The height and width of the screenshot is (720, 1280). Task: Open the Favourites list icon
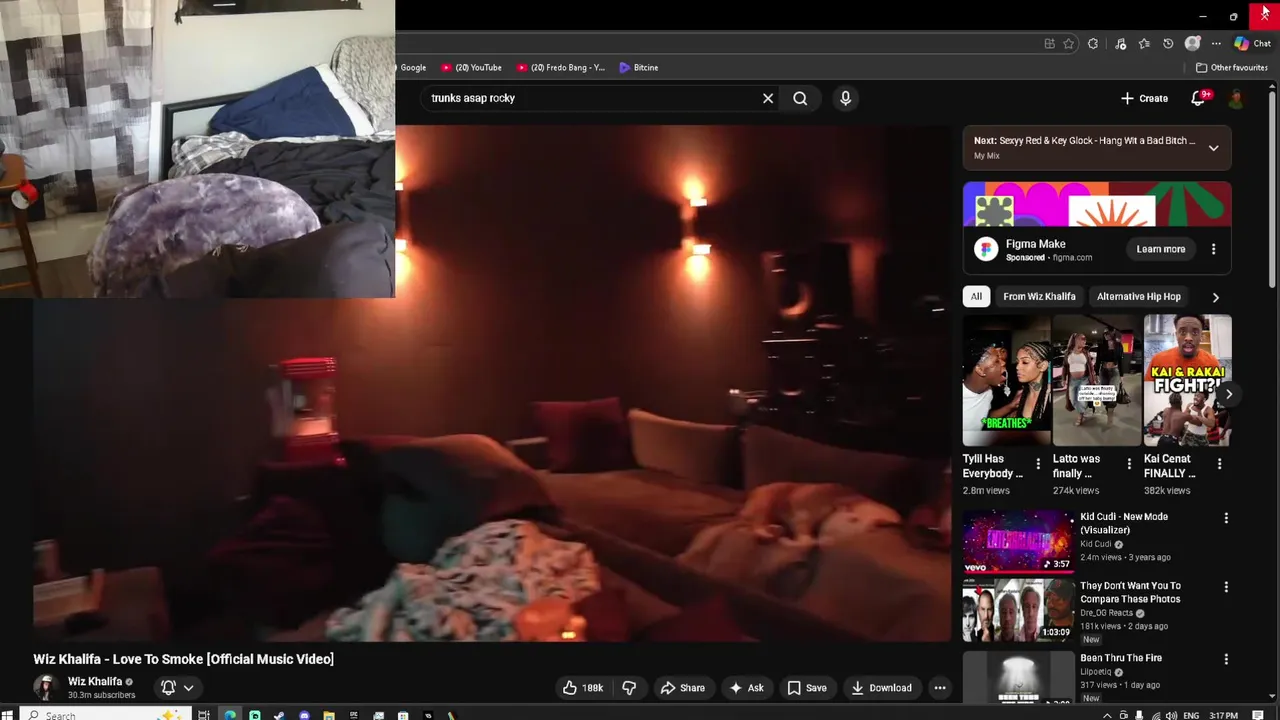(x=1144, y=44)
